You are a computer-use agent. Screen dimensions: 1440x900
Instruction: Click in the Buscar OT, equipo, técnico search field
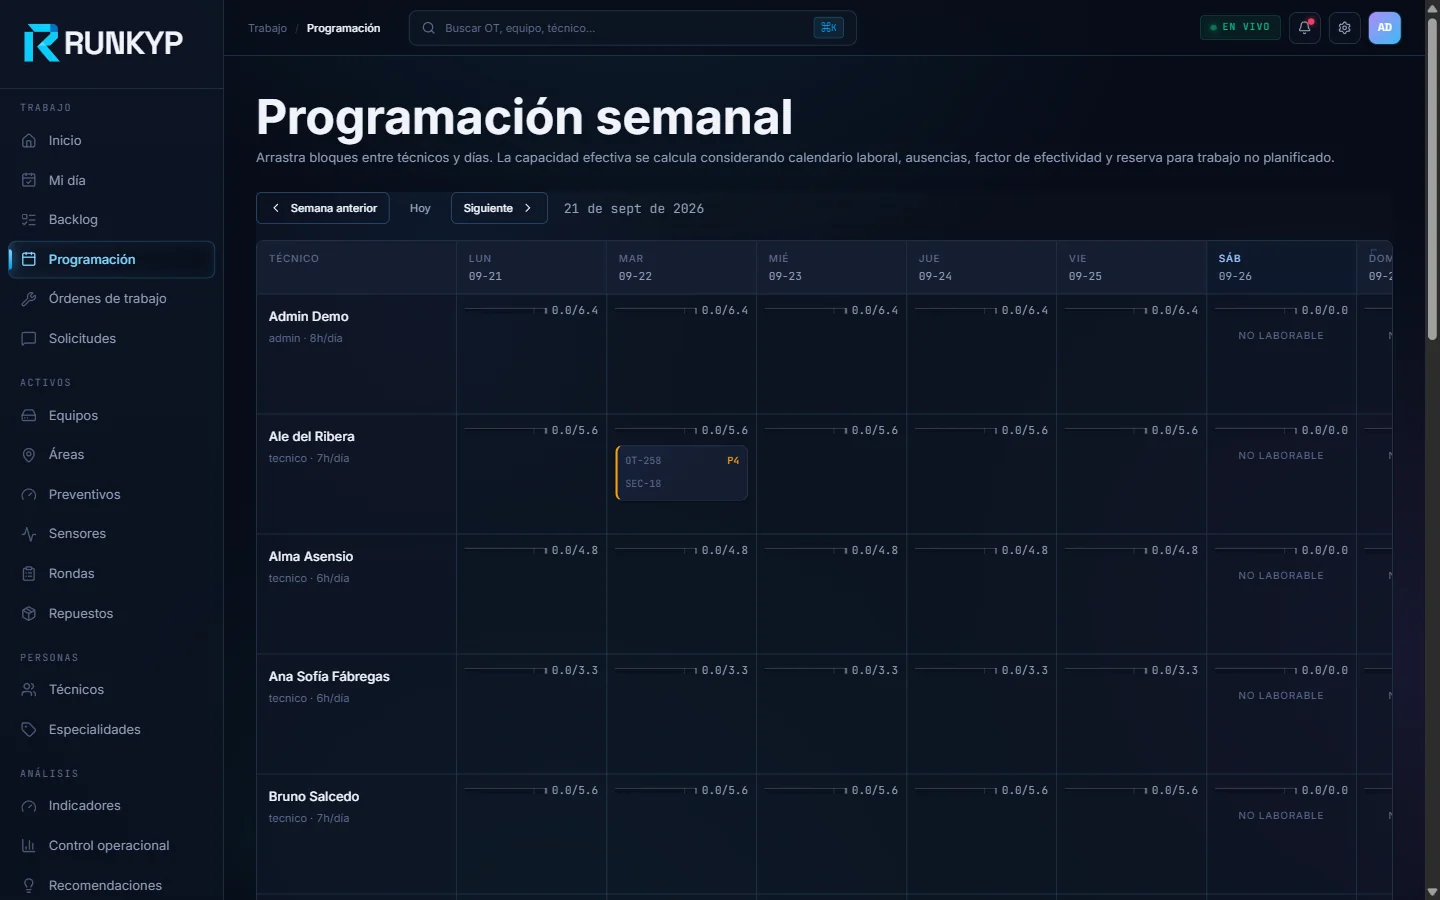point(632,28)
